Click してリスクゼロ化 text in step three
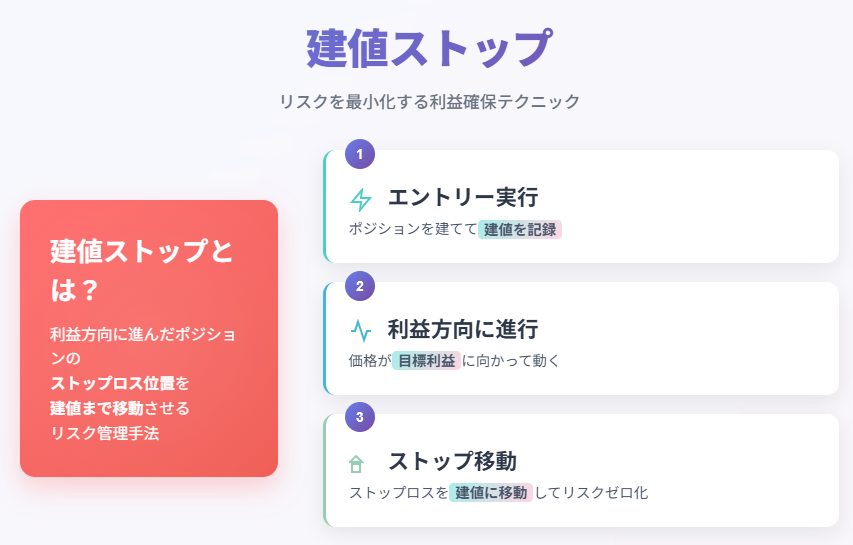The image size is (853, 545). pos(591,492)
